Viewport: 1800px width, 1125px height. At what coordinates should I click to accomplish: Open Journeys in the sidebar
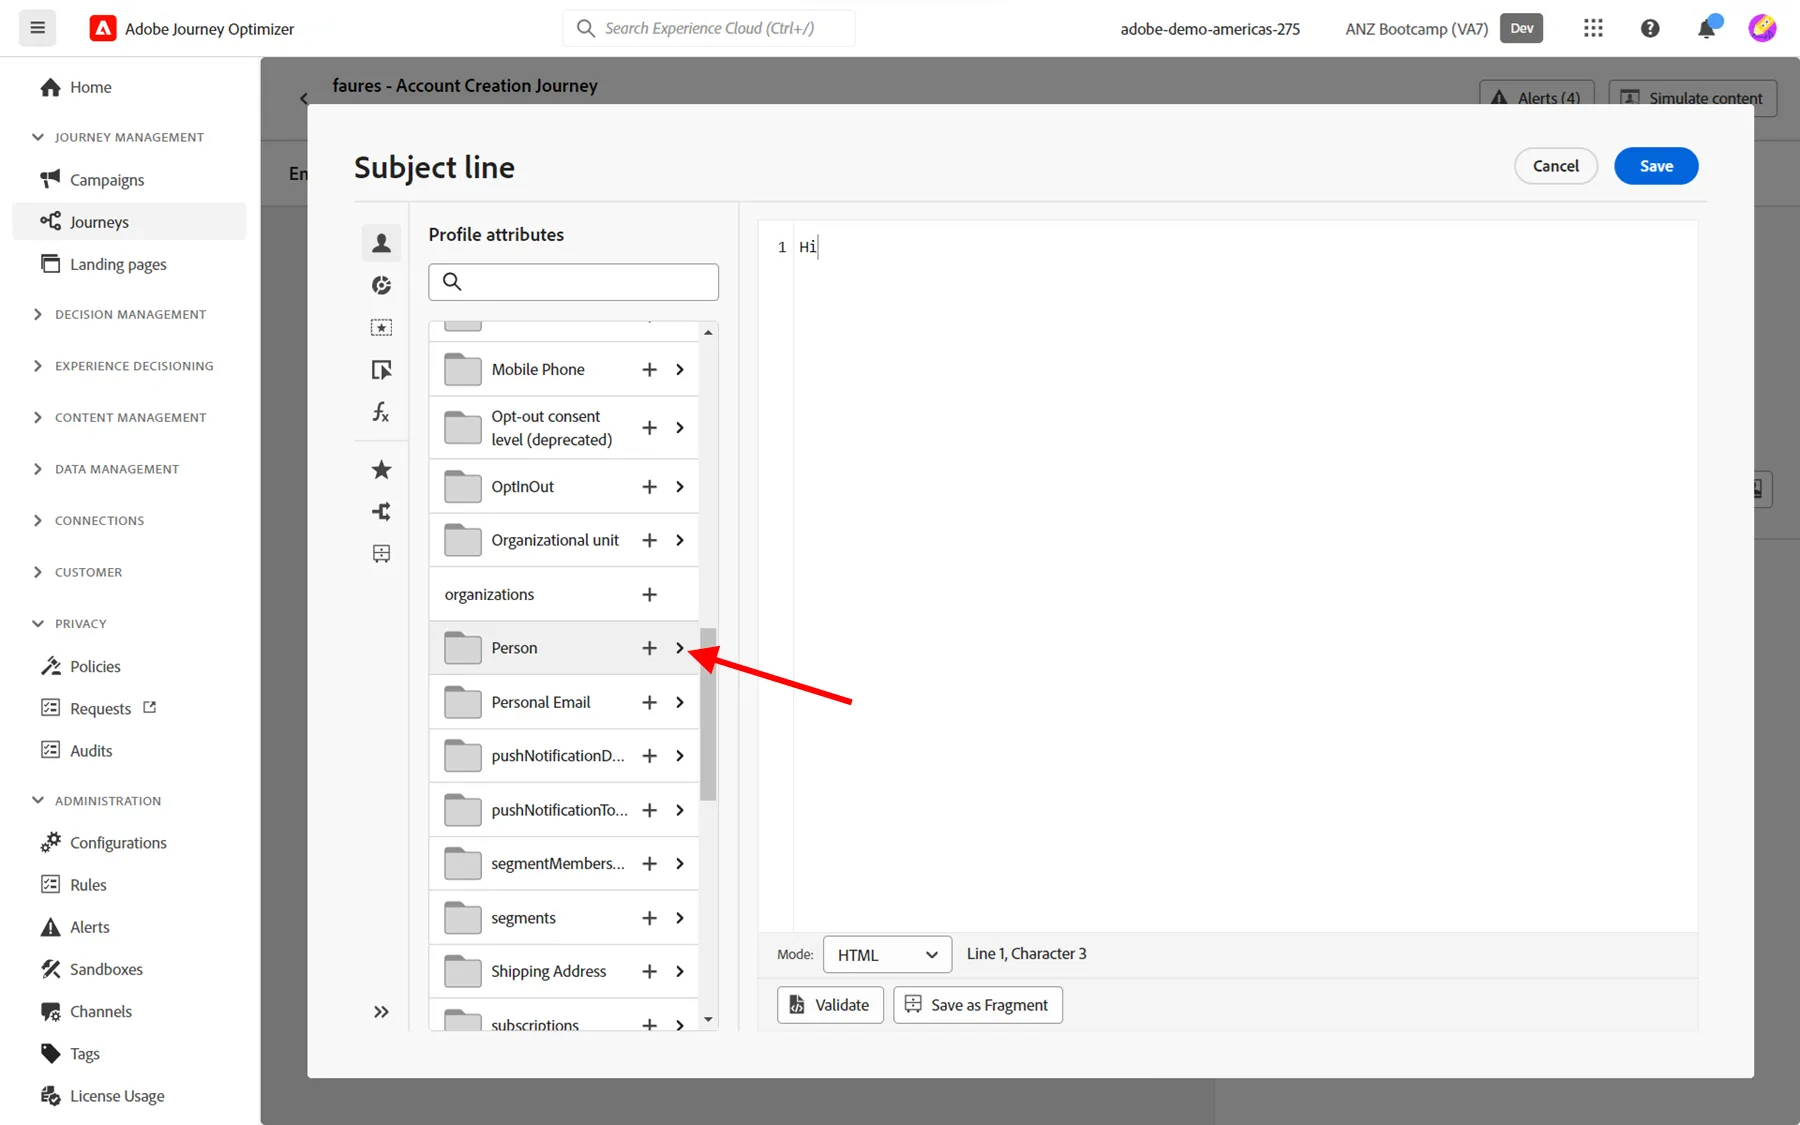128,222
